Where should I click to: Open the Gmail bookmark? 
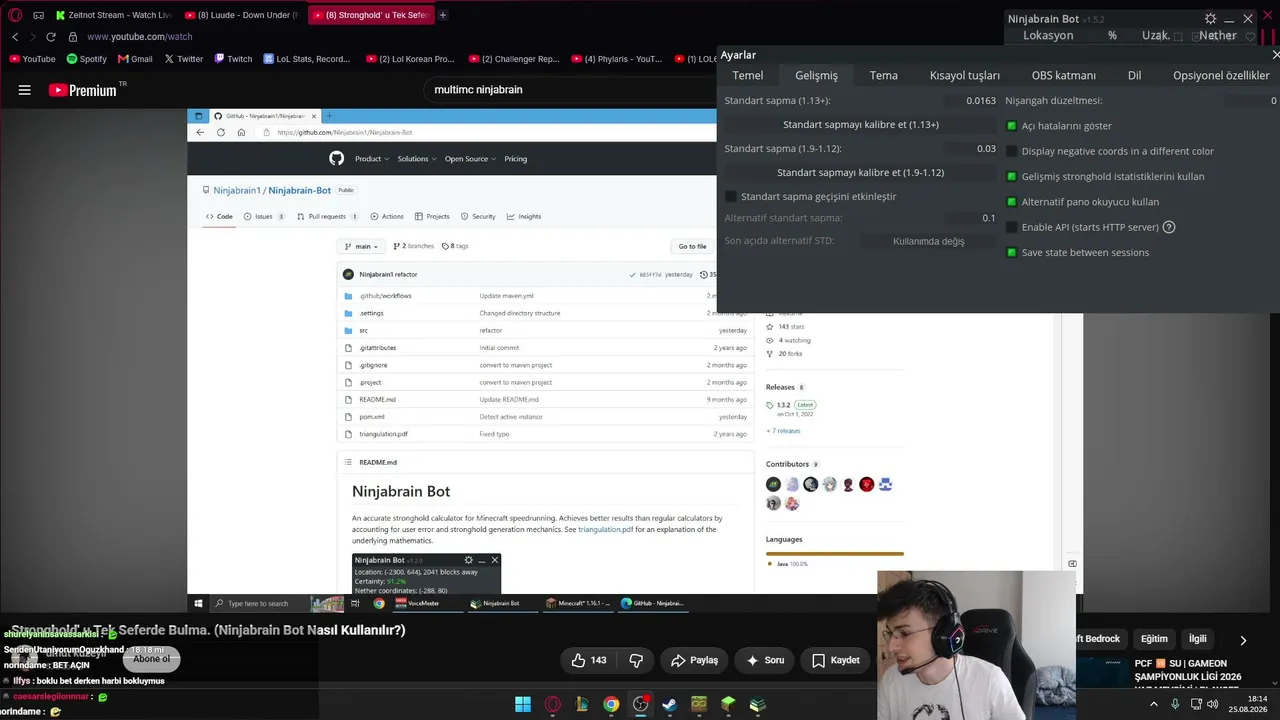click(x=135, y=59)
